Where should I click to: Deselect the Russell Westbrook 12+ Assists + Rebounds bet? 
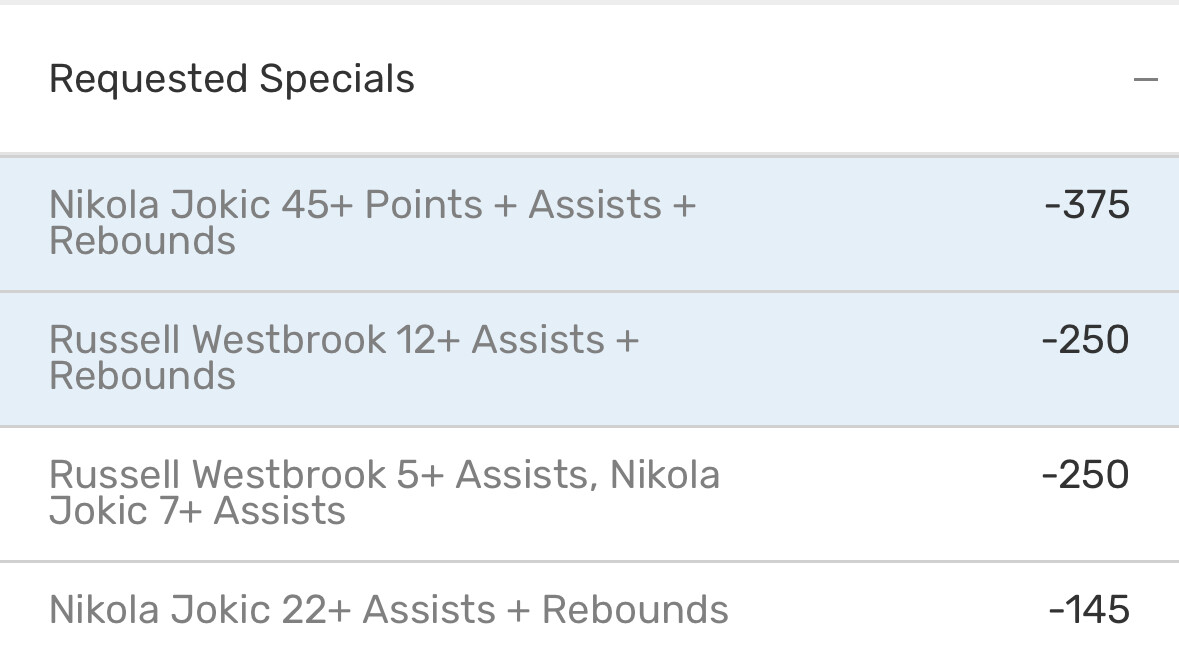[x=589, y=358]
